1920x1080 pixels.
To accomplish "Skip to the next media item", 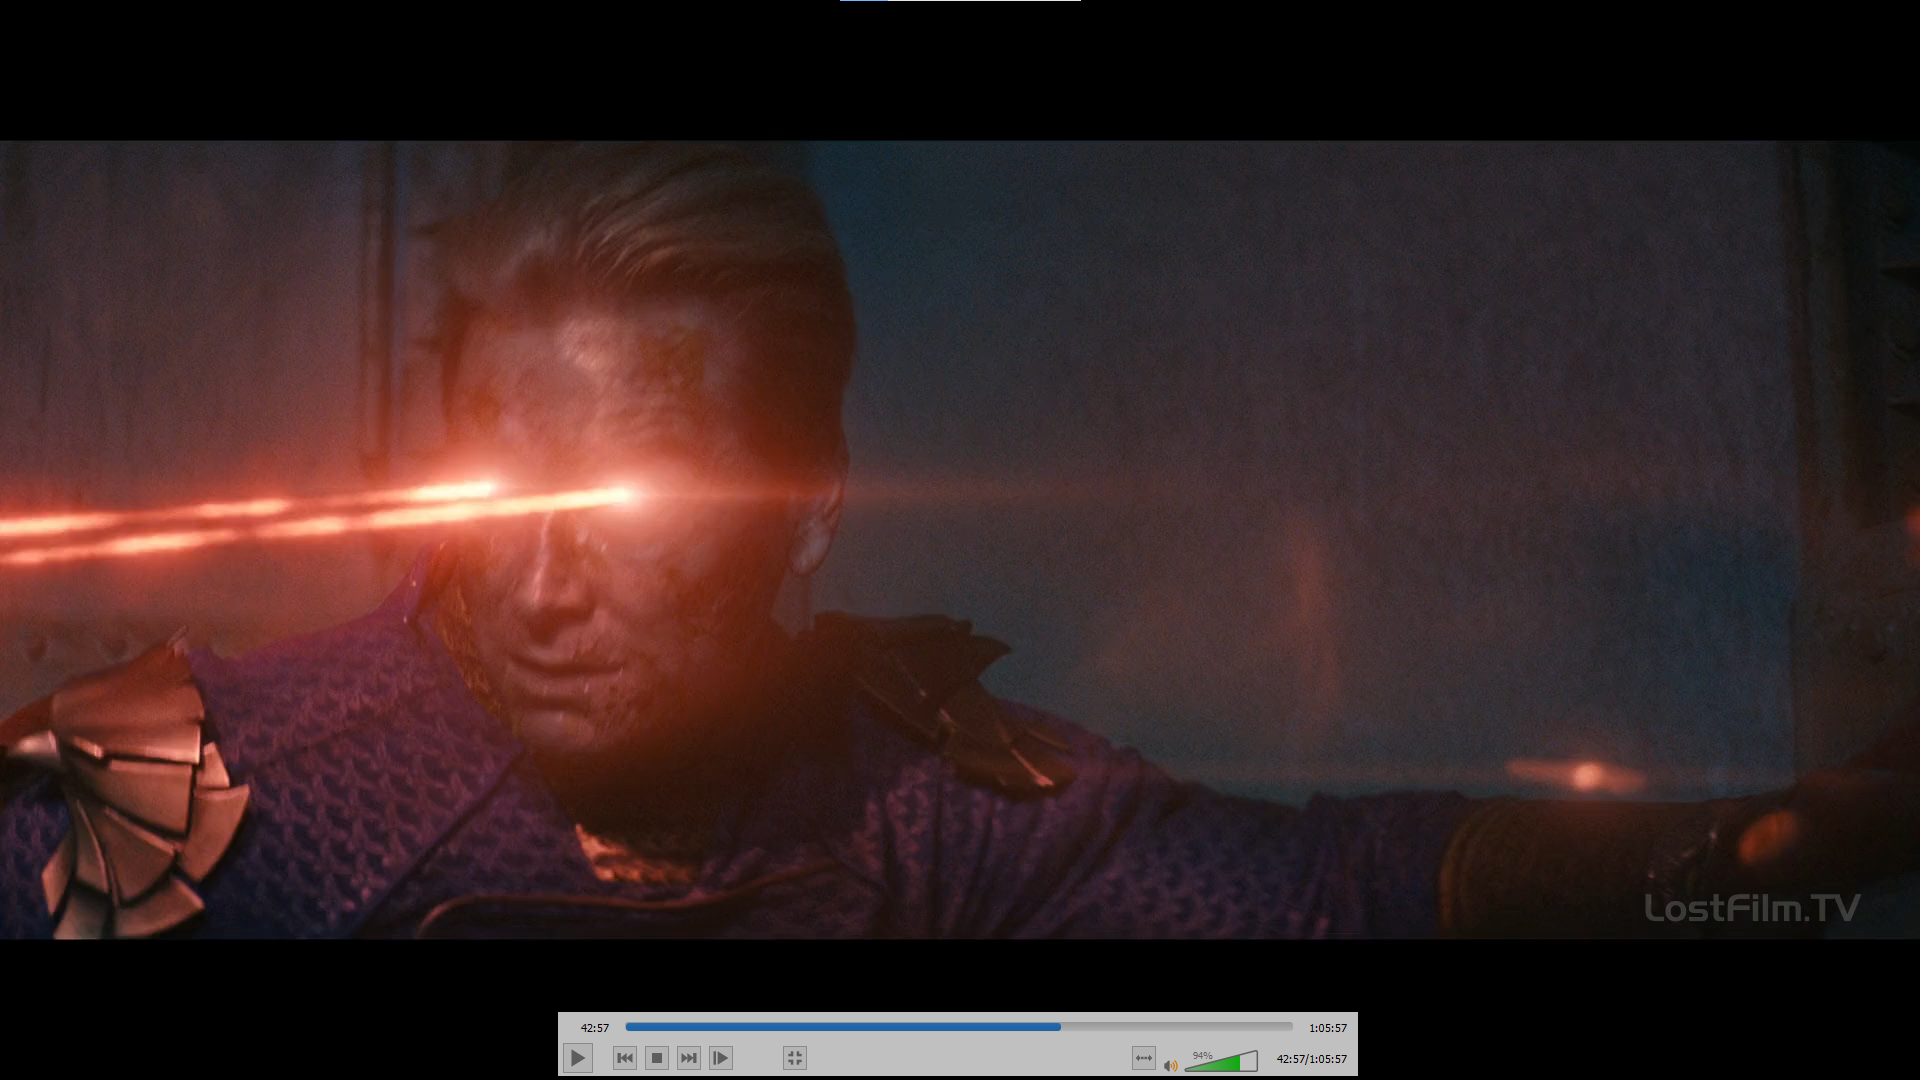I will tap(689, 1058).
